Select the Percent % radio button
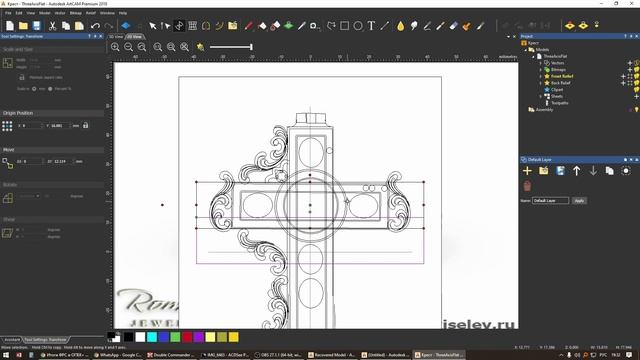640x360 pixels. (x=50, y=89)
